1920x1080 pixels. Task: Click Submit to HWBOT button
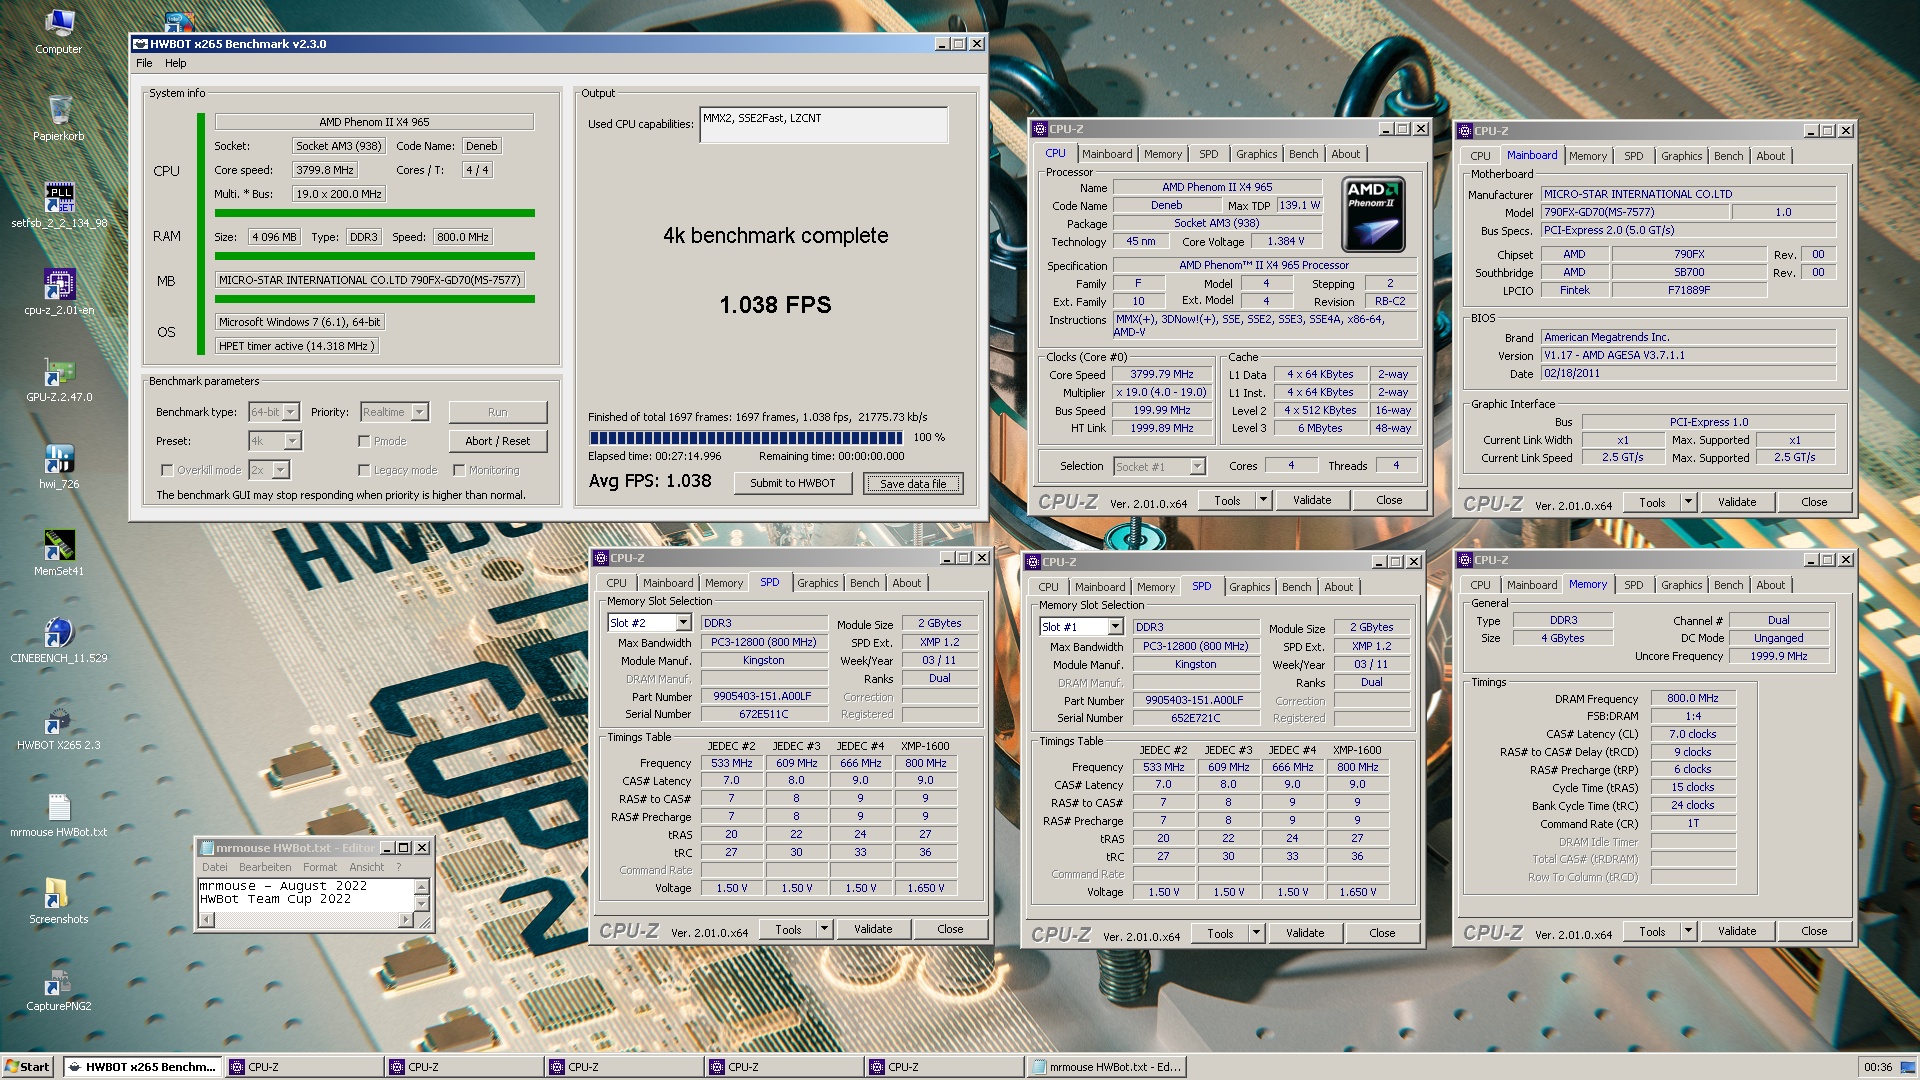coord(793,483)
